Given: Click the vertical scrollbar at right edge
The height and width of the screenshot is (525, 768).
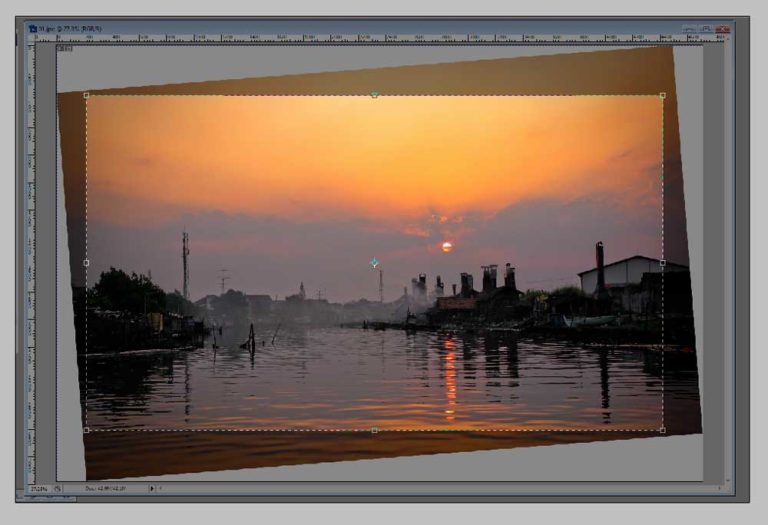Looking at the screenshot, I should pyautogui.click(x=727, y=263).
